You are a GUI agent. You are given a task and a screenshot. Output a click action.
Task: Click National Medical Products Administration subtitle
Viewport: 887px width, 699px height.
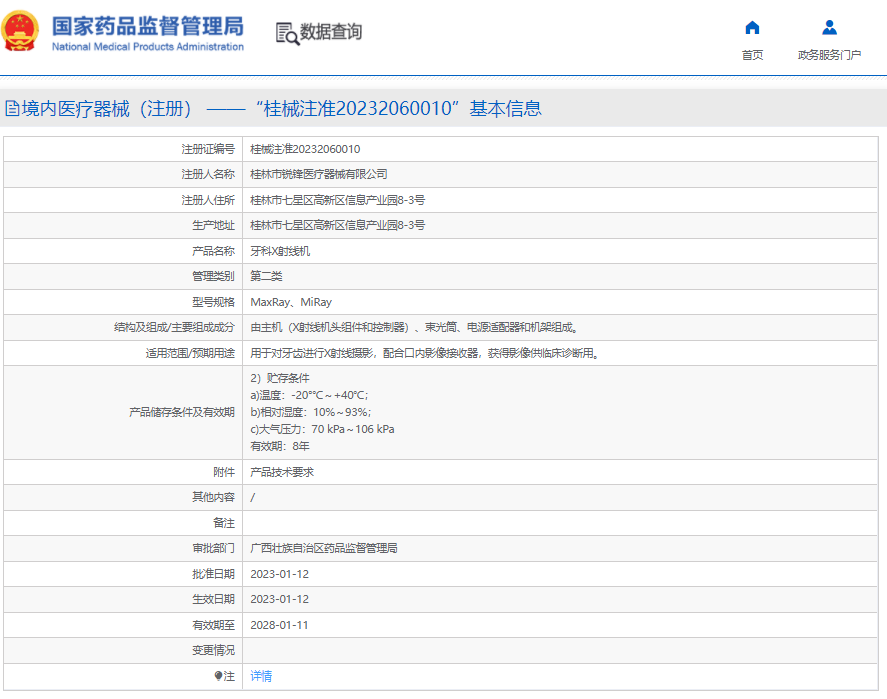tap(148, 47)
